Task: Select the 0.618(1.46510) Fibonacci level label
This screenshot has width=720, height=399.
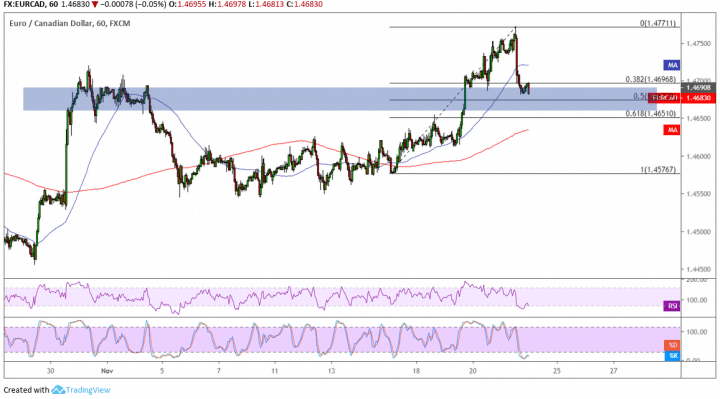Action: pyautogui.click(x=650, y=113)
